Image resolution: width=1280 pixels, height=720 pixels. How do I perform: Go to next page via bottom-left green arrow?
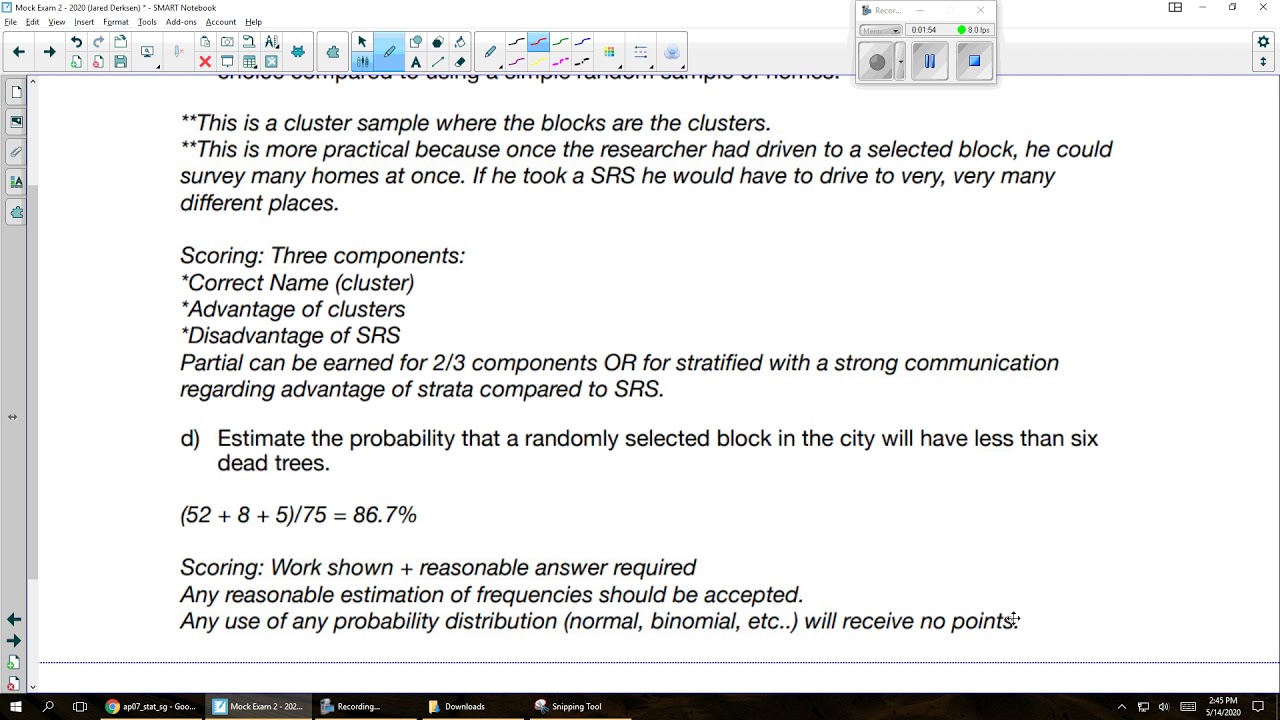tap(14, 641)
